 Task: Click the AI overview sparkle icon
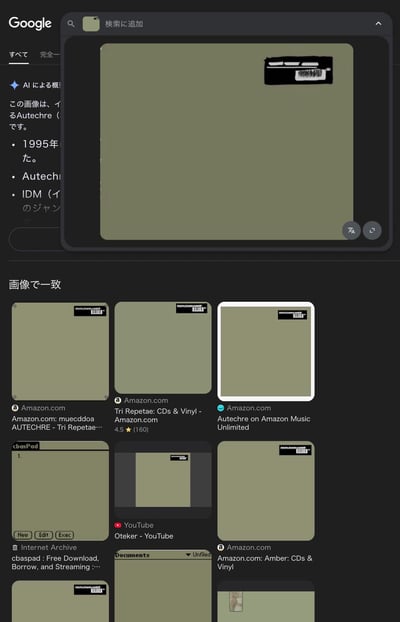click(x=14, y=85)
